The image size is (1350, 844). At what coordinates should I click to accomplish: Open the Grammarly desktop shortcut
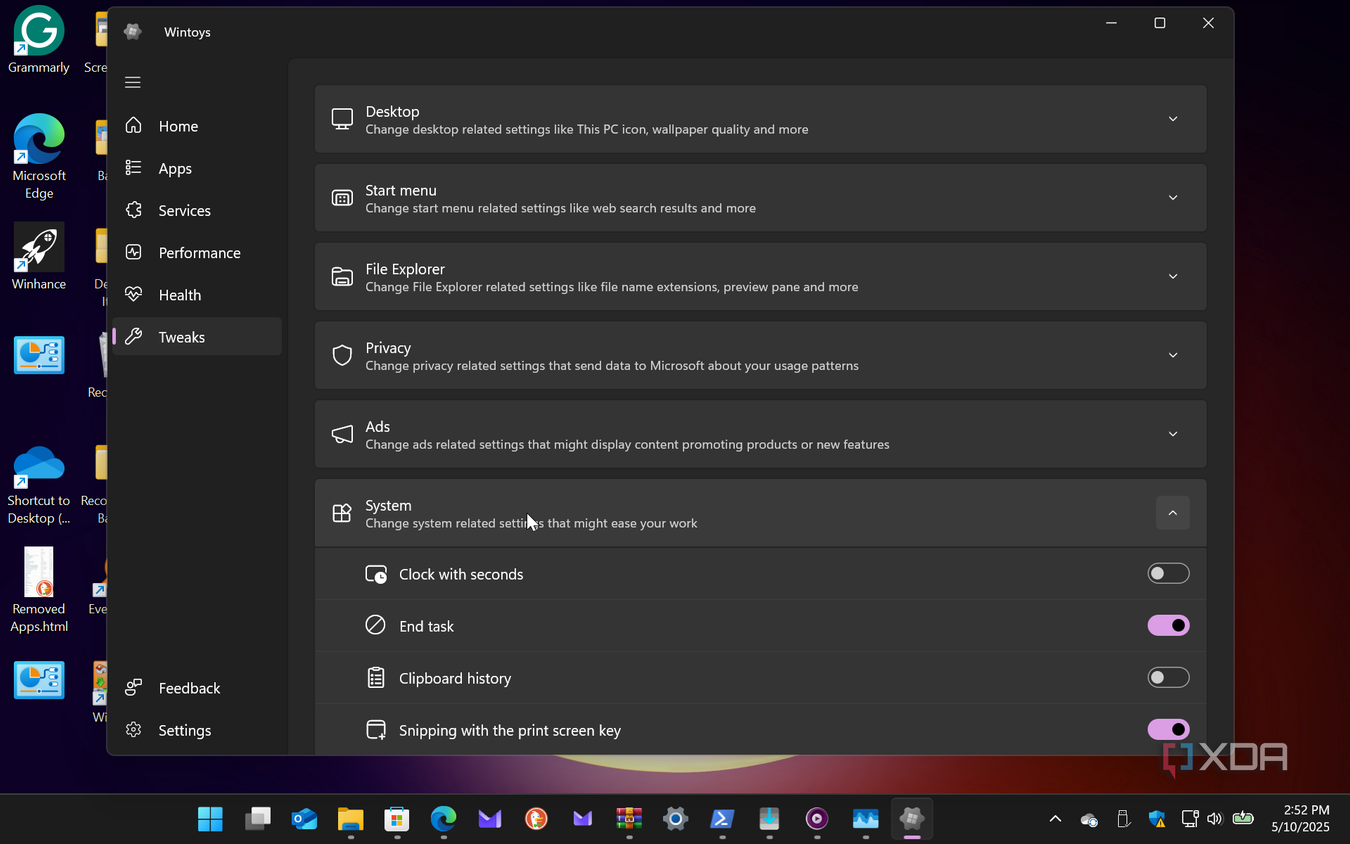coord(39,41)
